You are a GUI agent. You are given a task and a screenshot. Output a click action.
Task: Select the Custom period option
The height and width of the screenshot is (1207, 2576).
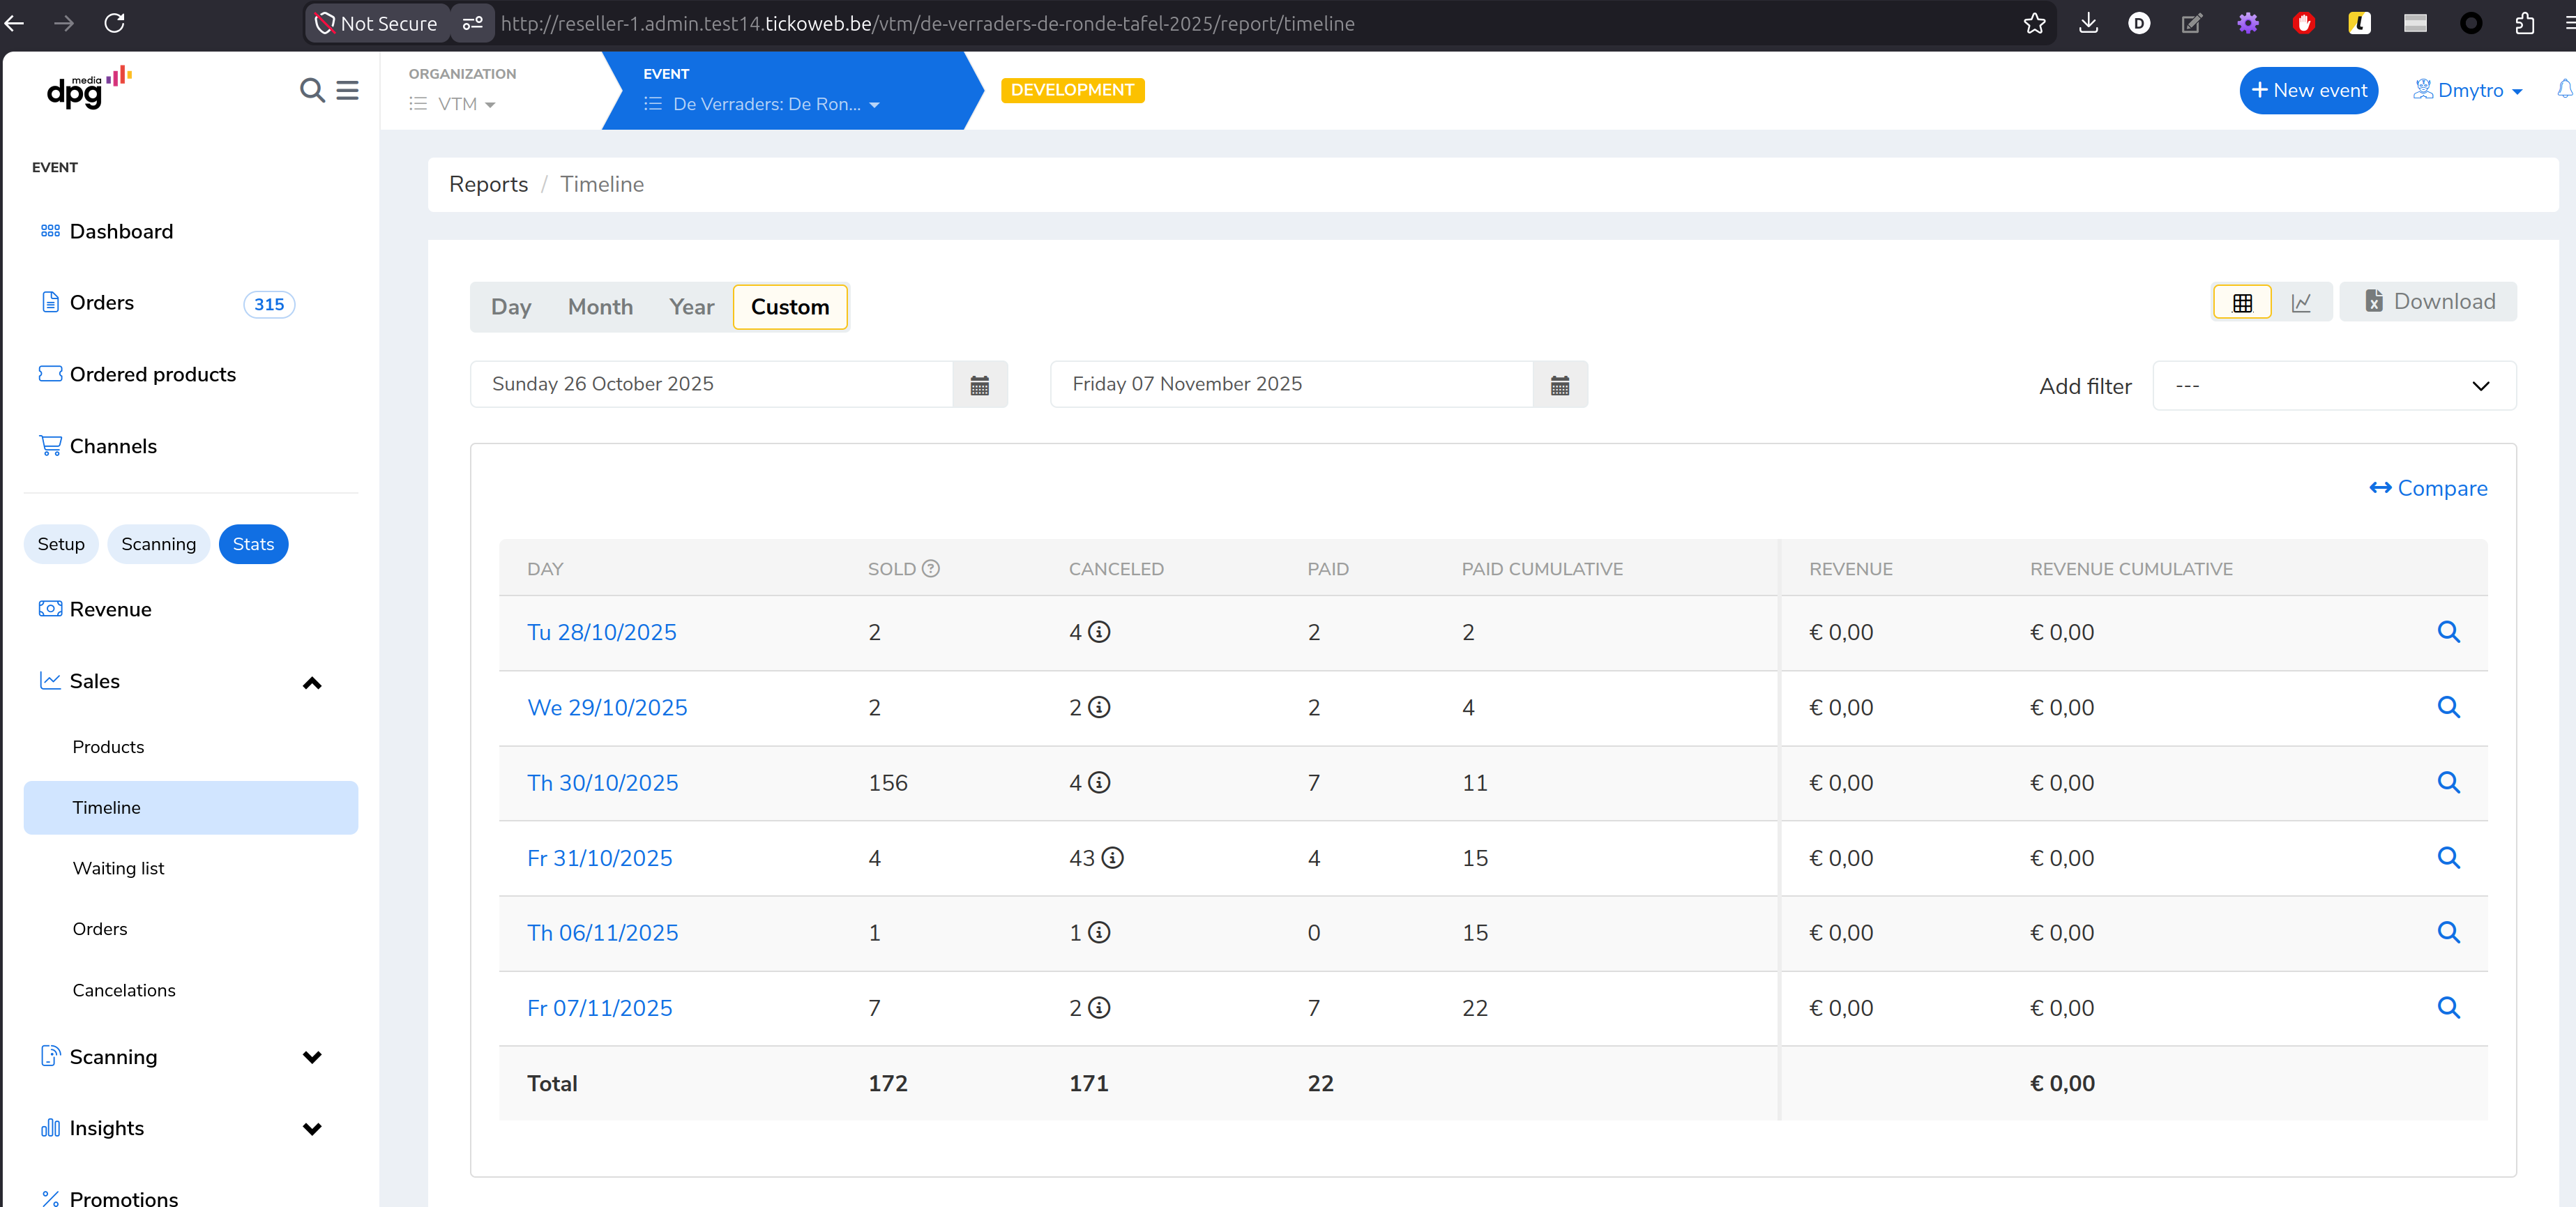pyautogui.click(x=790, y=307)
